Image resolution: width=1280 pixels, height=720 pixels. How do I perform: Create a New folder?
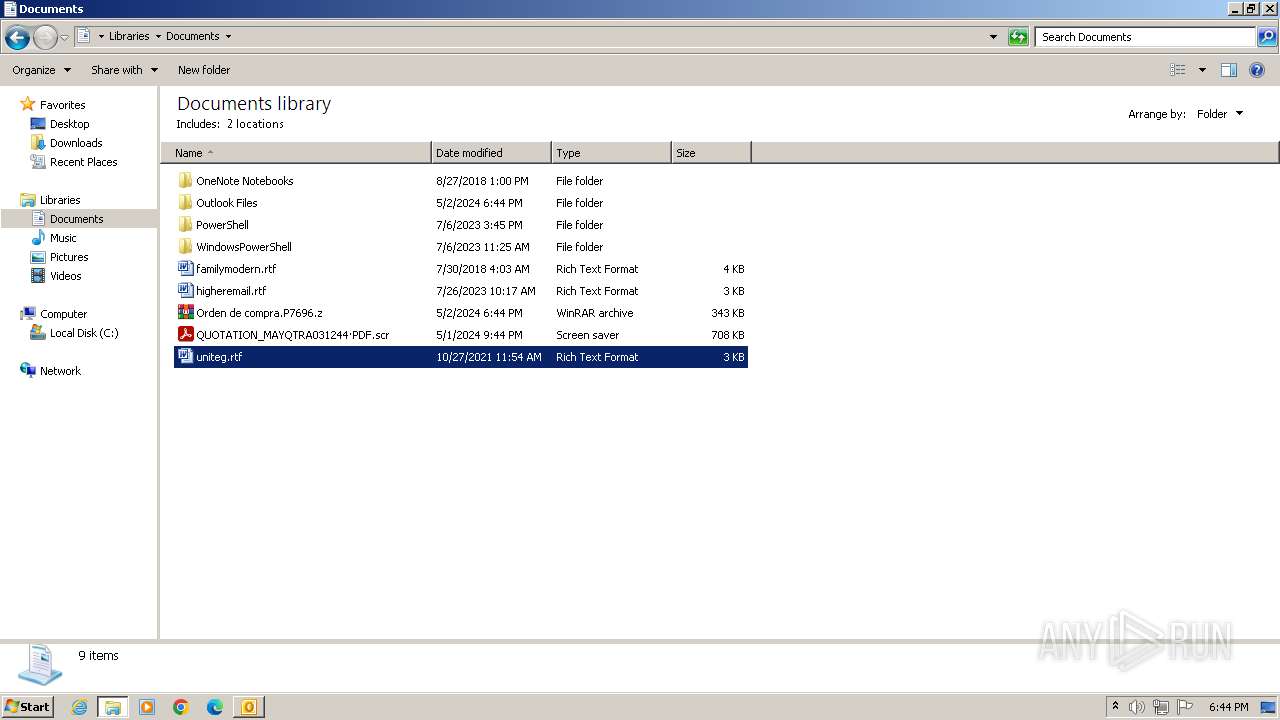click(204, 70)
